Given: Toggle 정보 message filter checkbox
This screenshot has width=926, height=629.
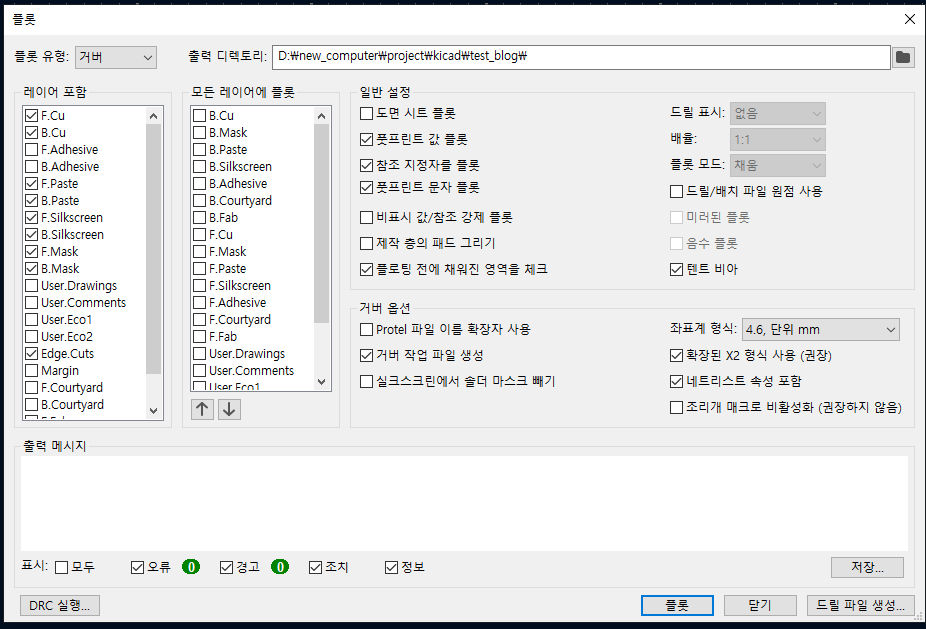Looking at the screenshot, I should (x=391, y=568).
